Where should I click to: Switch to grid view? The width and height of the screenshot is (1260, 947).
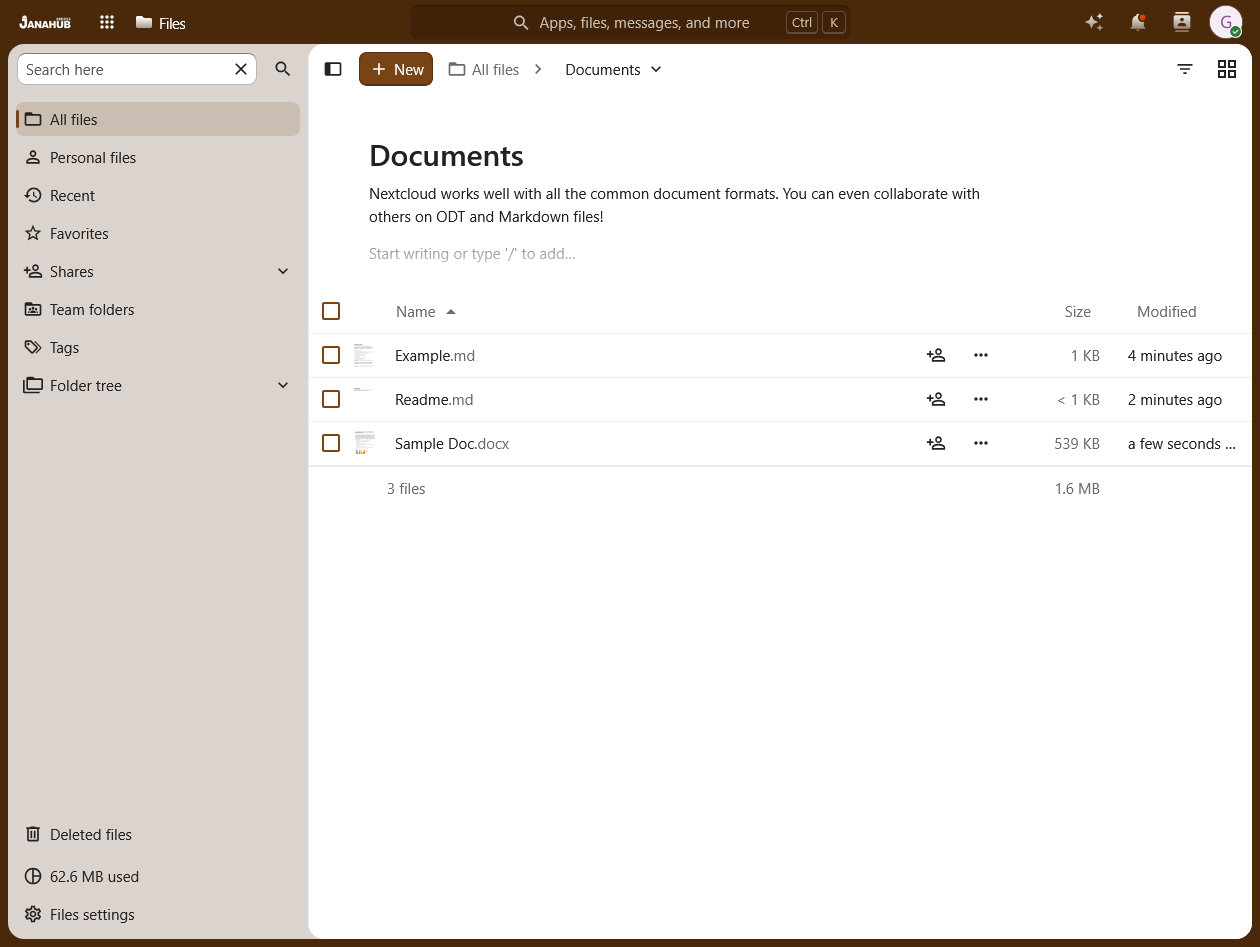click(x=1227, y=69)
